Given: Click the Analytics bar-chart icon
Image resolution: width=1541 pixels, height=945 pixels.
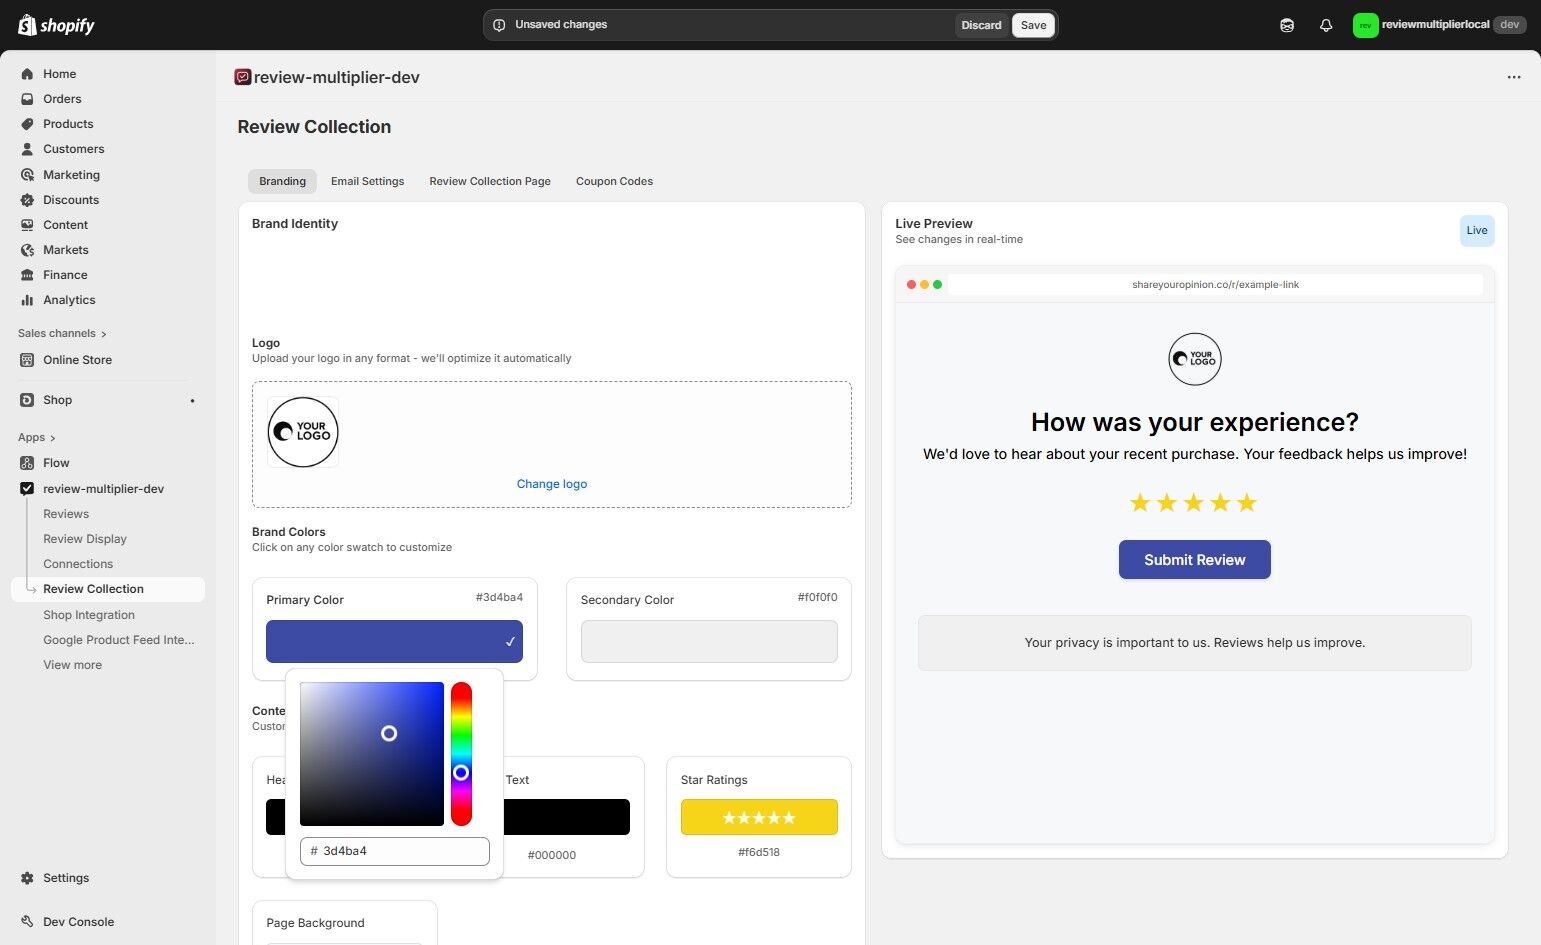Looking at the screenshot, I should coord(28,299).
